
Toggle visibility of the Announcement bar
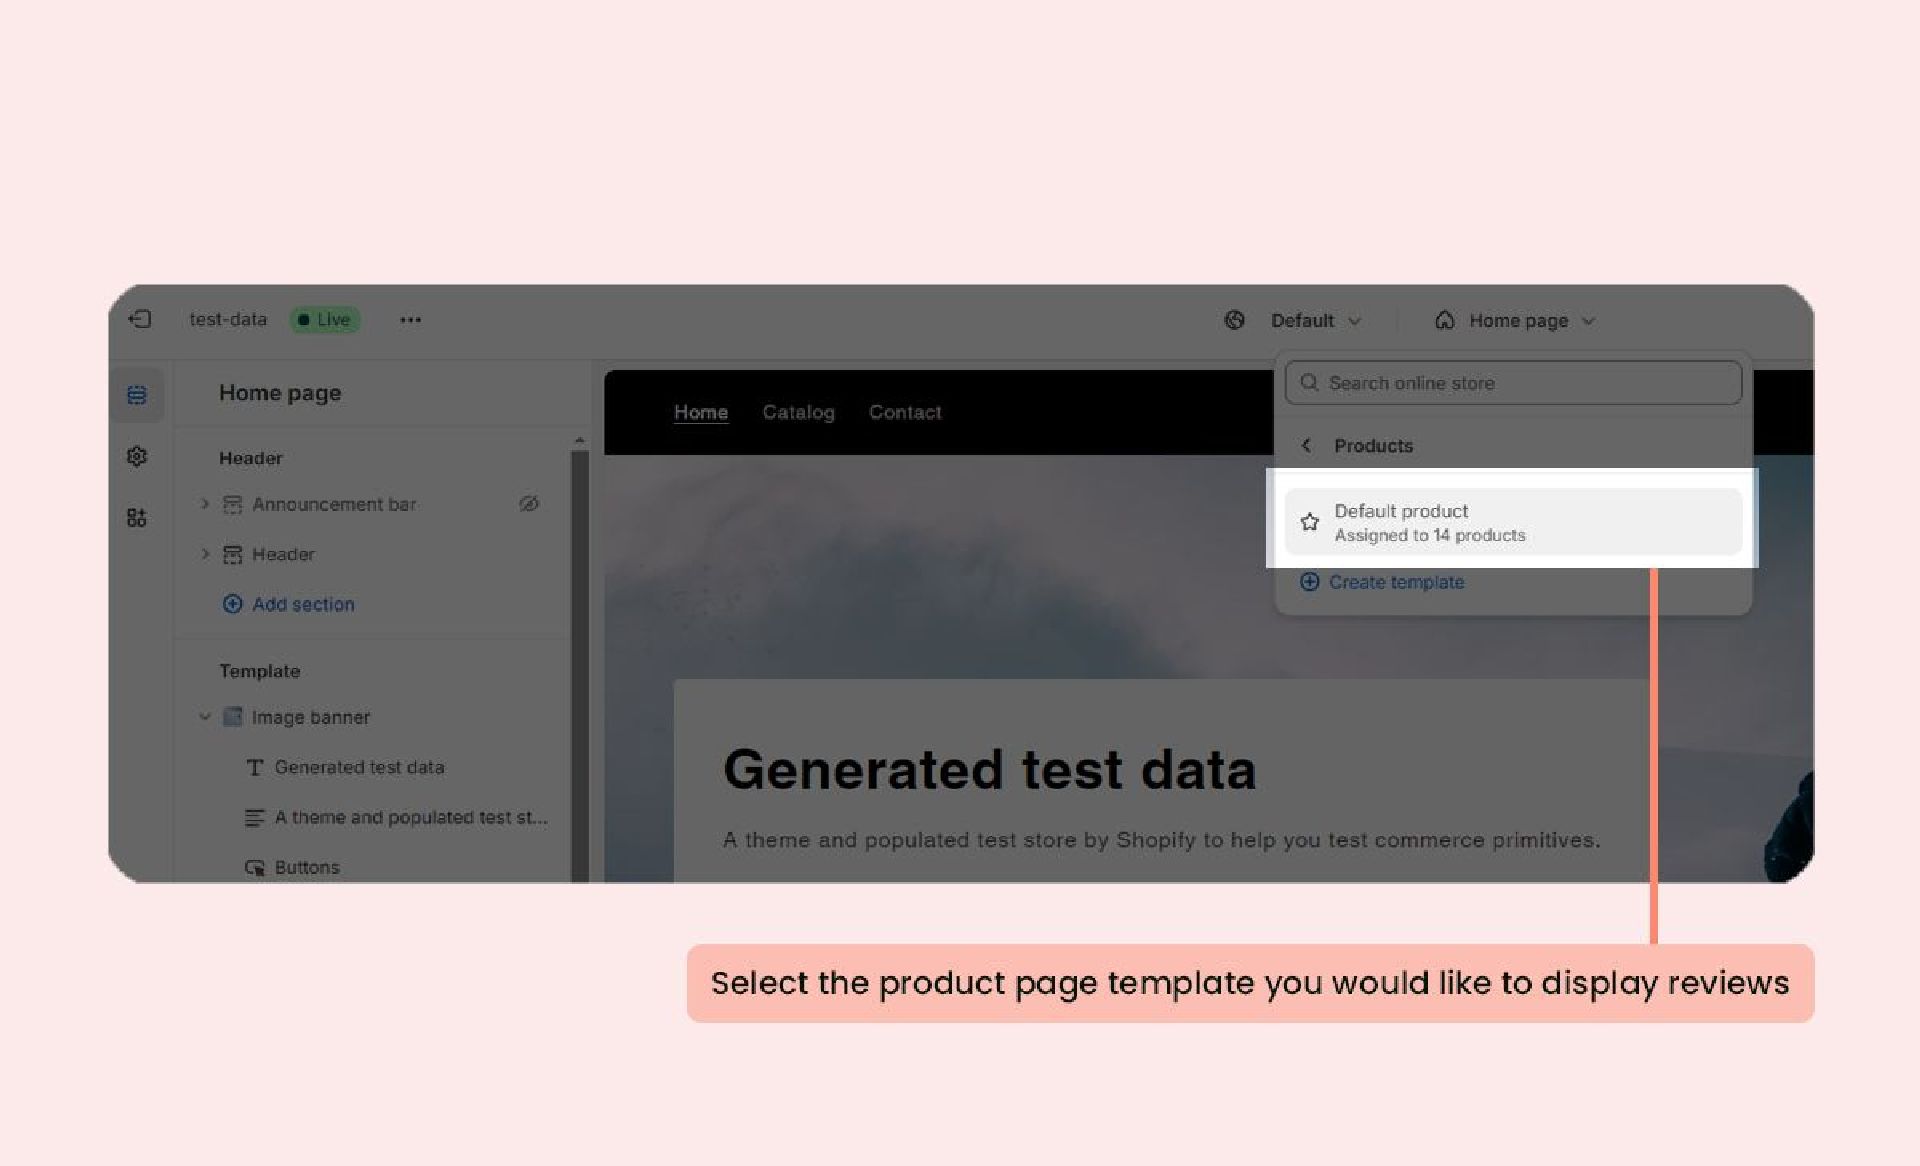[x=529, y=504]
